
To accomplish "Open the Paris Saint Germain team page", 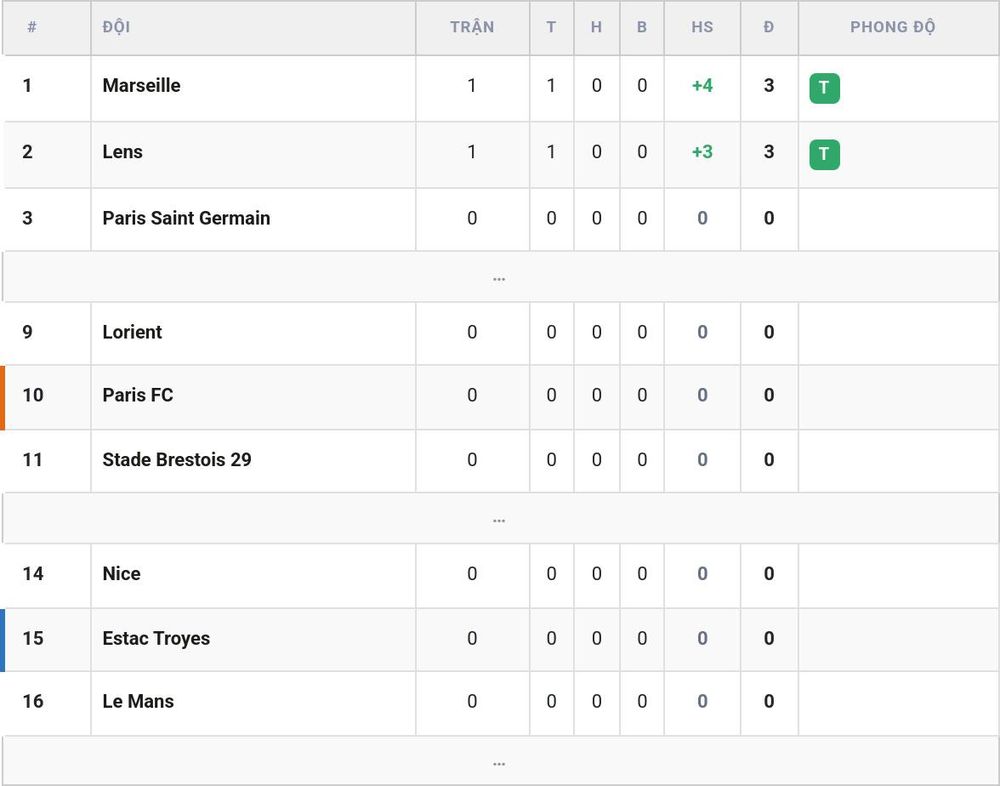I will [x=186, y=218].
